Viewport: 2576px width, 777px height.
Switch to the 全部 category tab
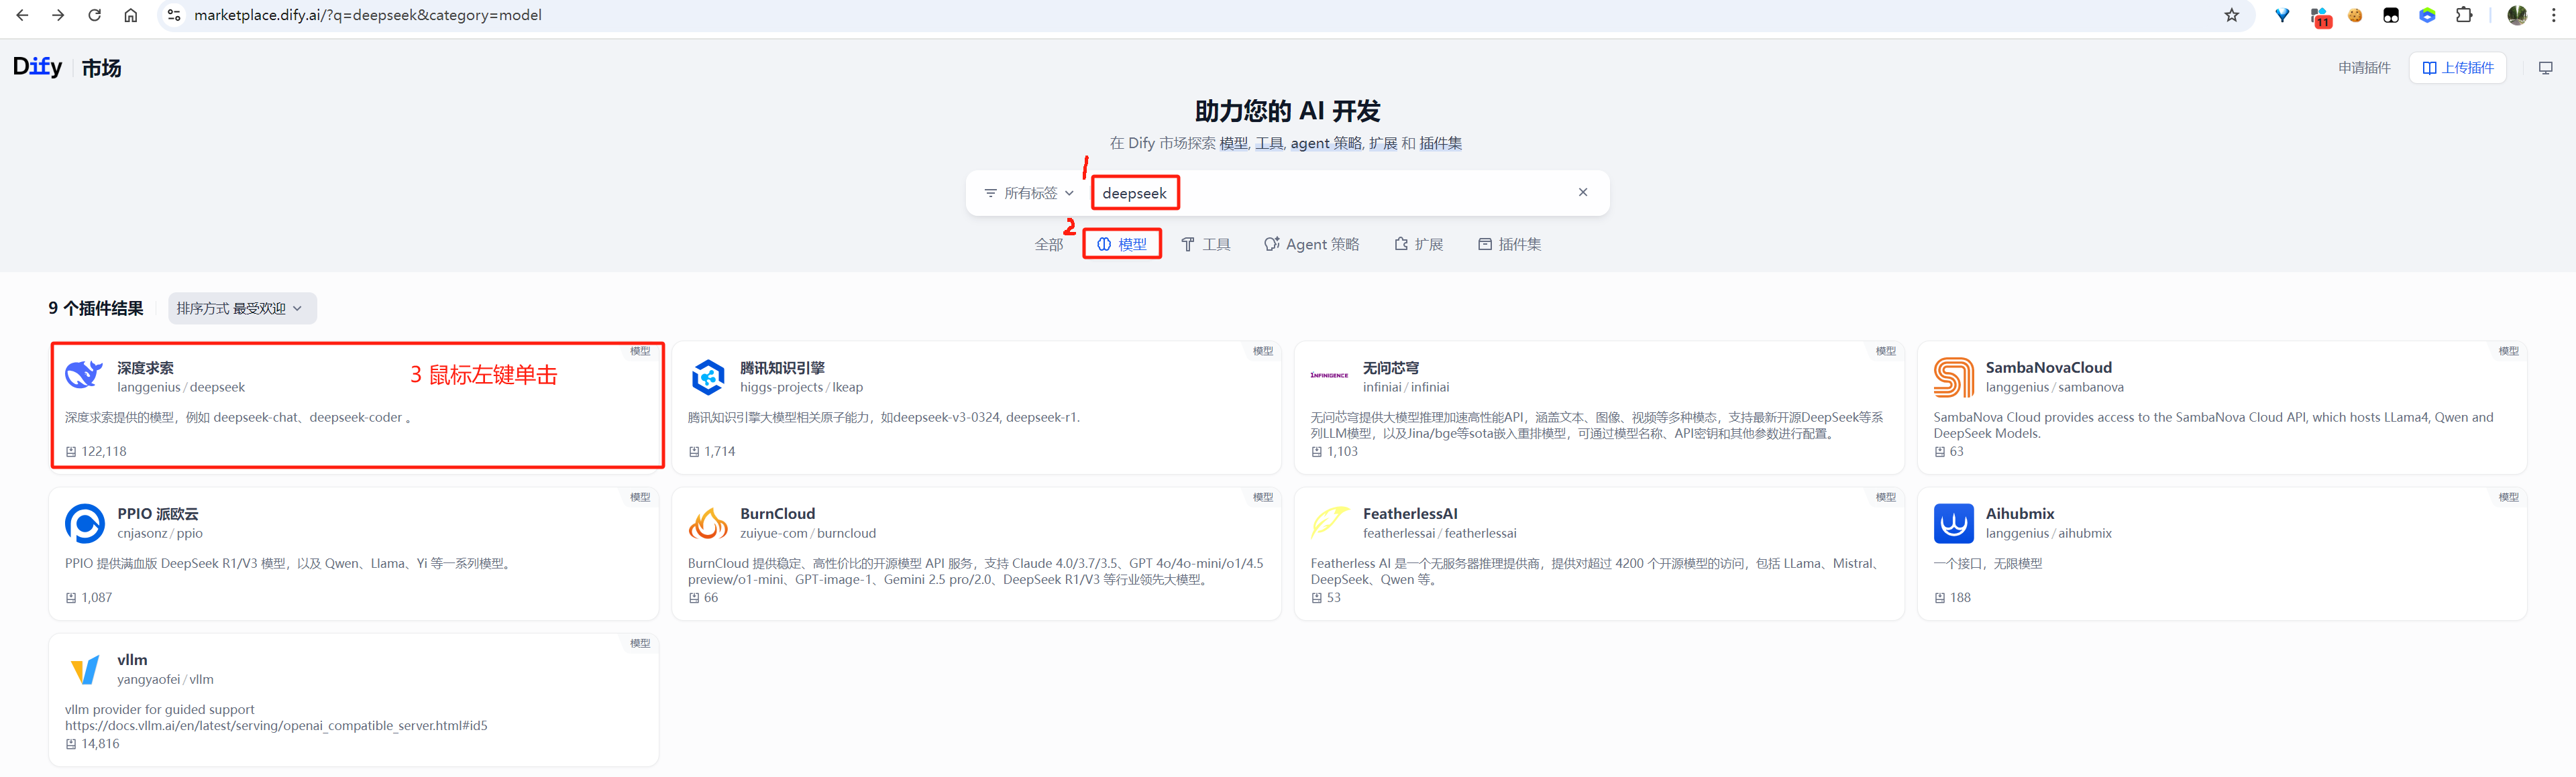click(x=1048, y=244)
